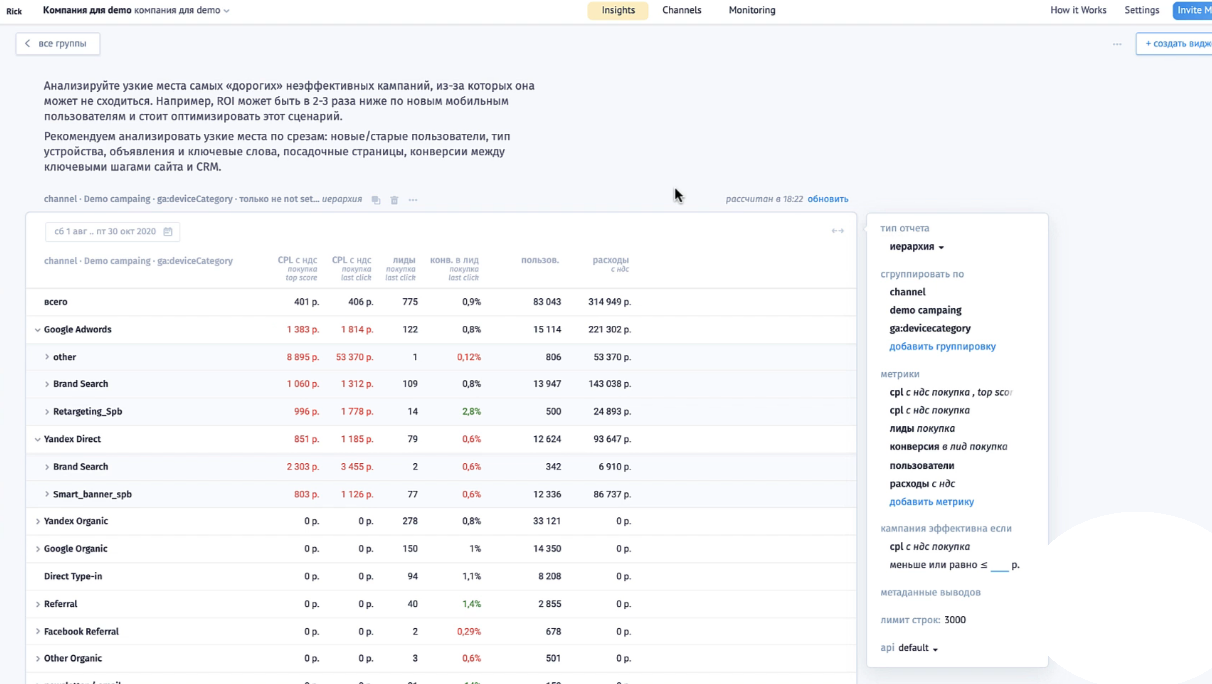Click конв. в лид column header
Viewport: 1212px width, 684px height.
click(455, 268)
